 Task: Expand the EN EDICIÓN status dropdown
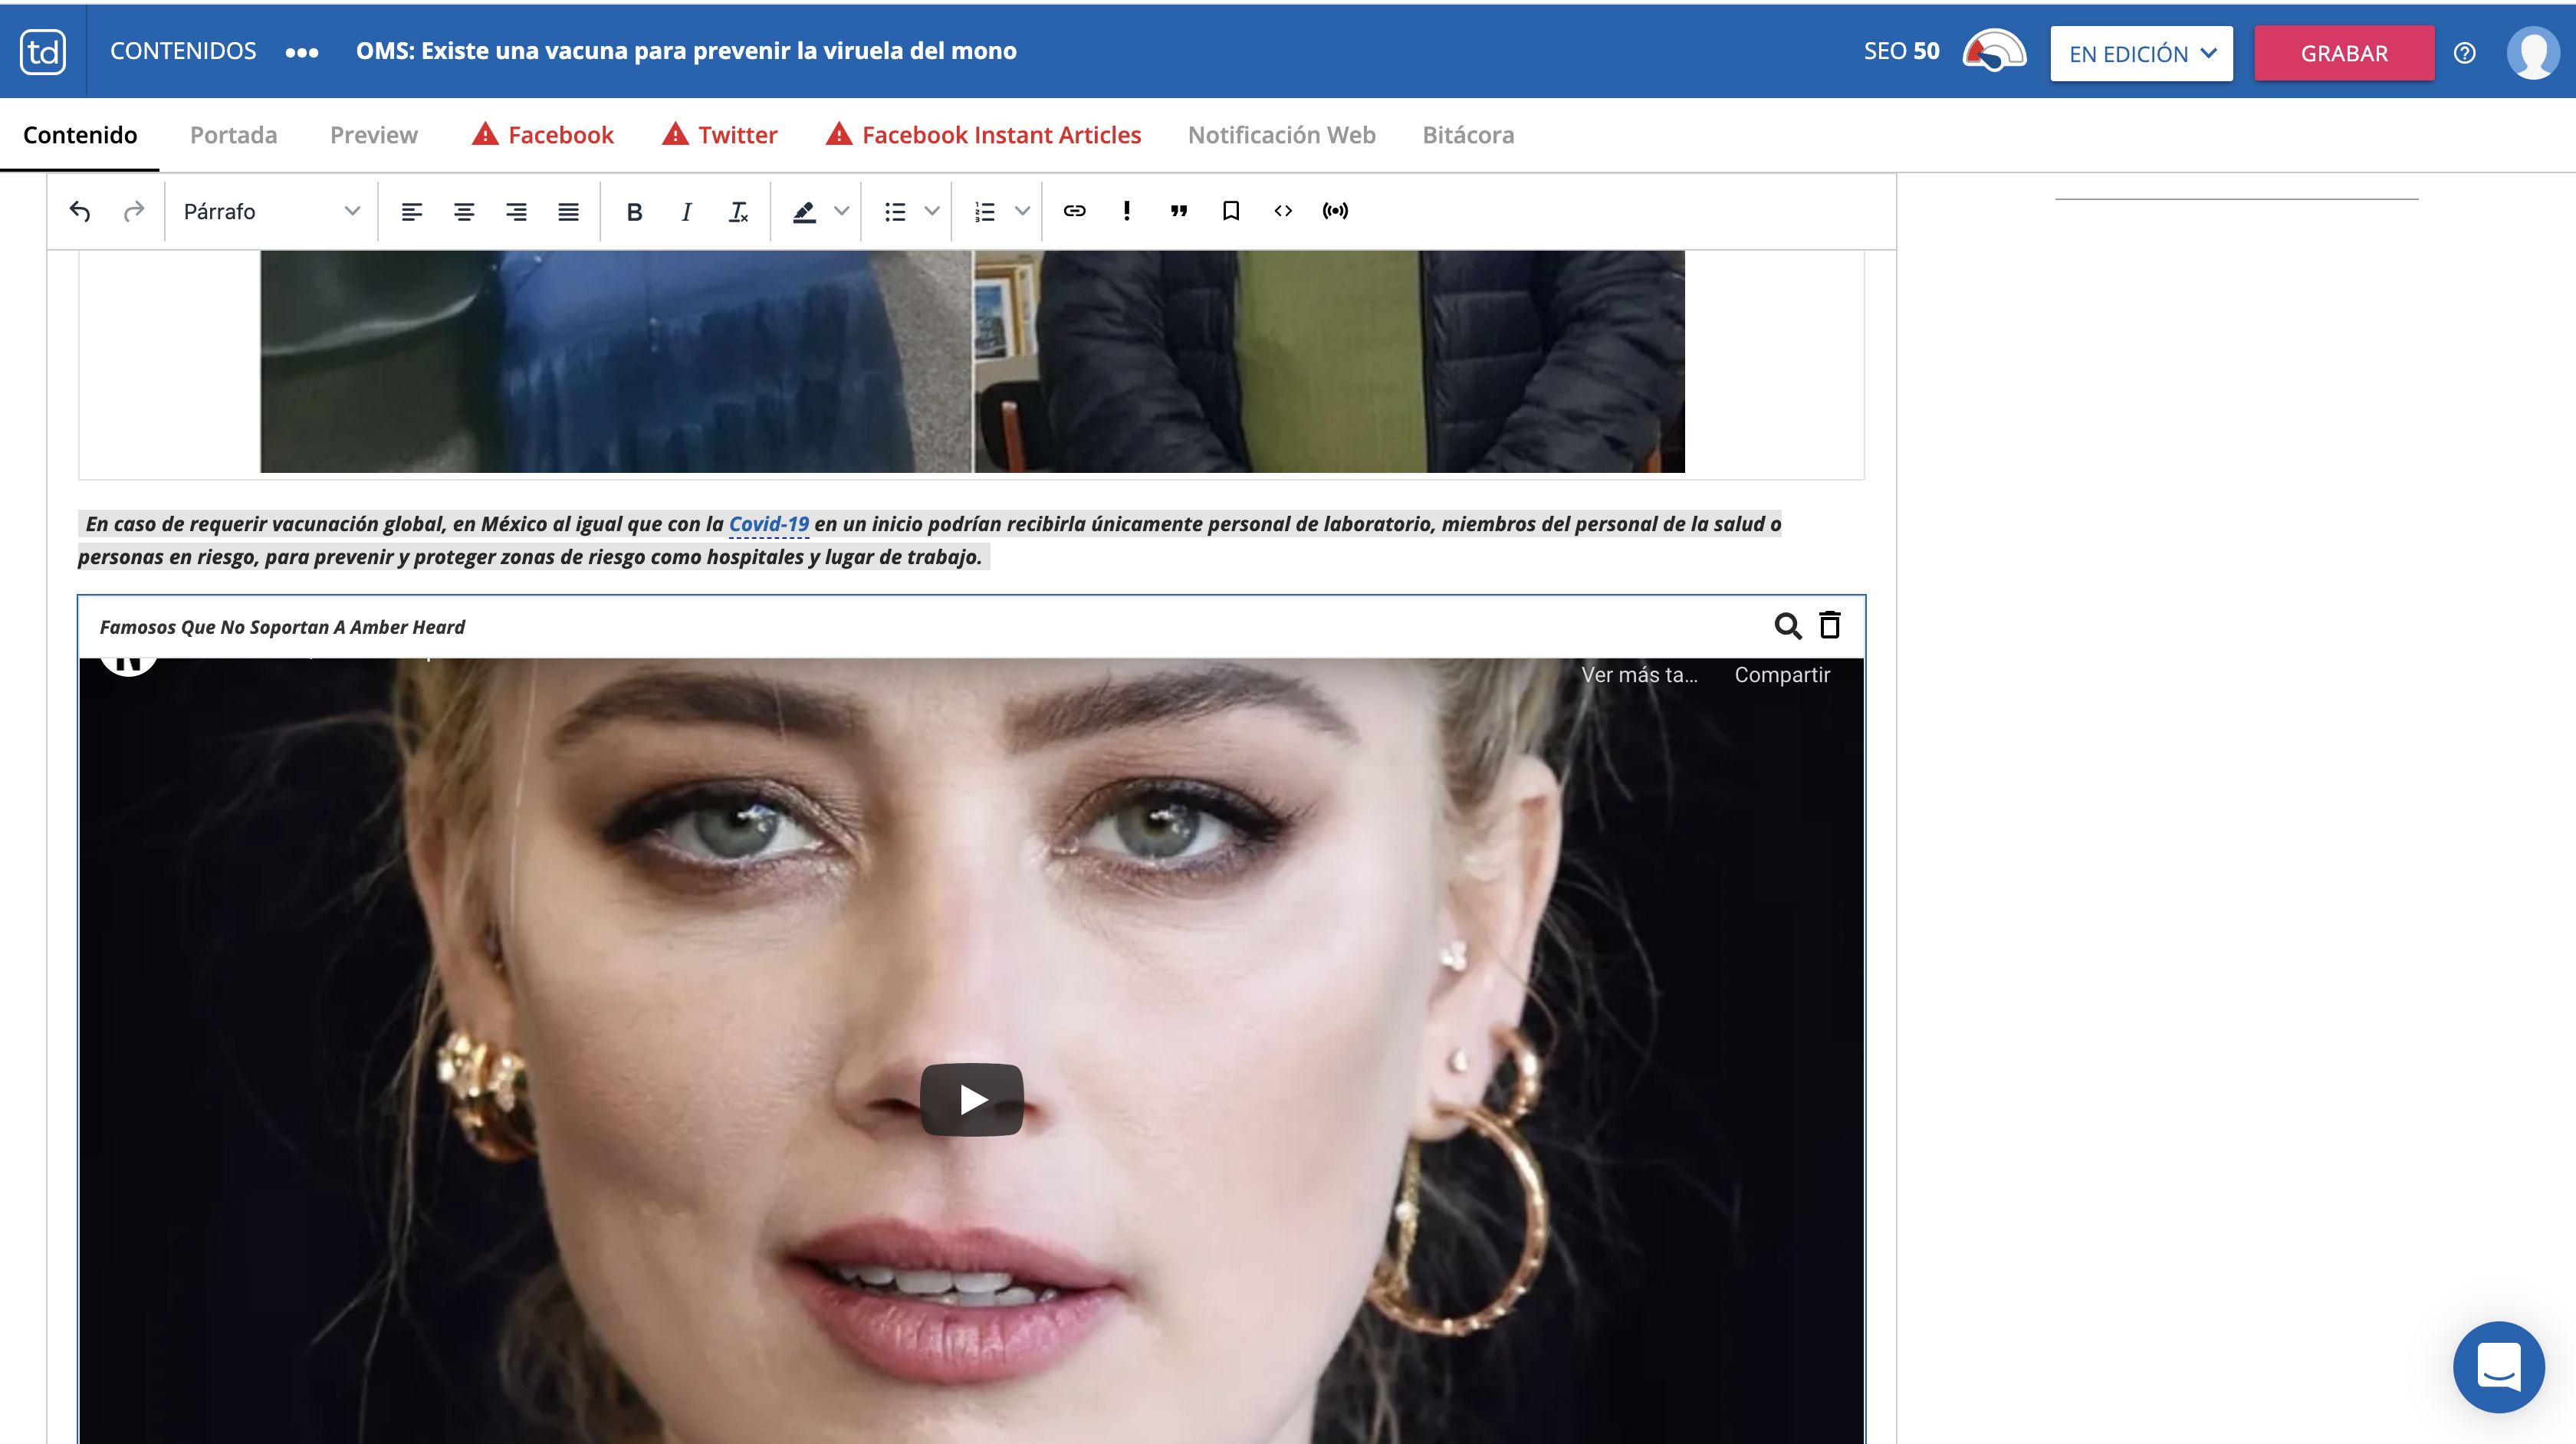tap(2141, 54)
